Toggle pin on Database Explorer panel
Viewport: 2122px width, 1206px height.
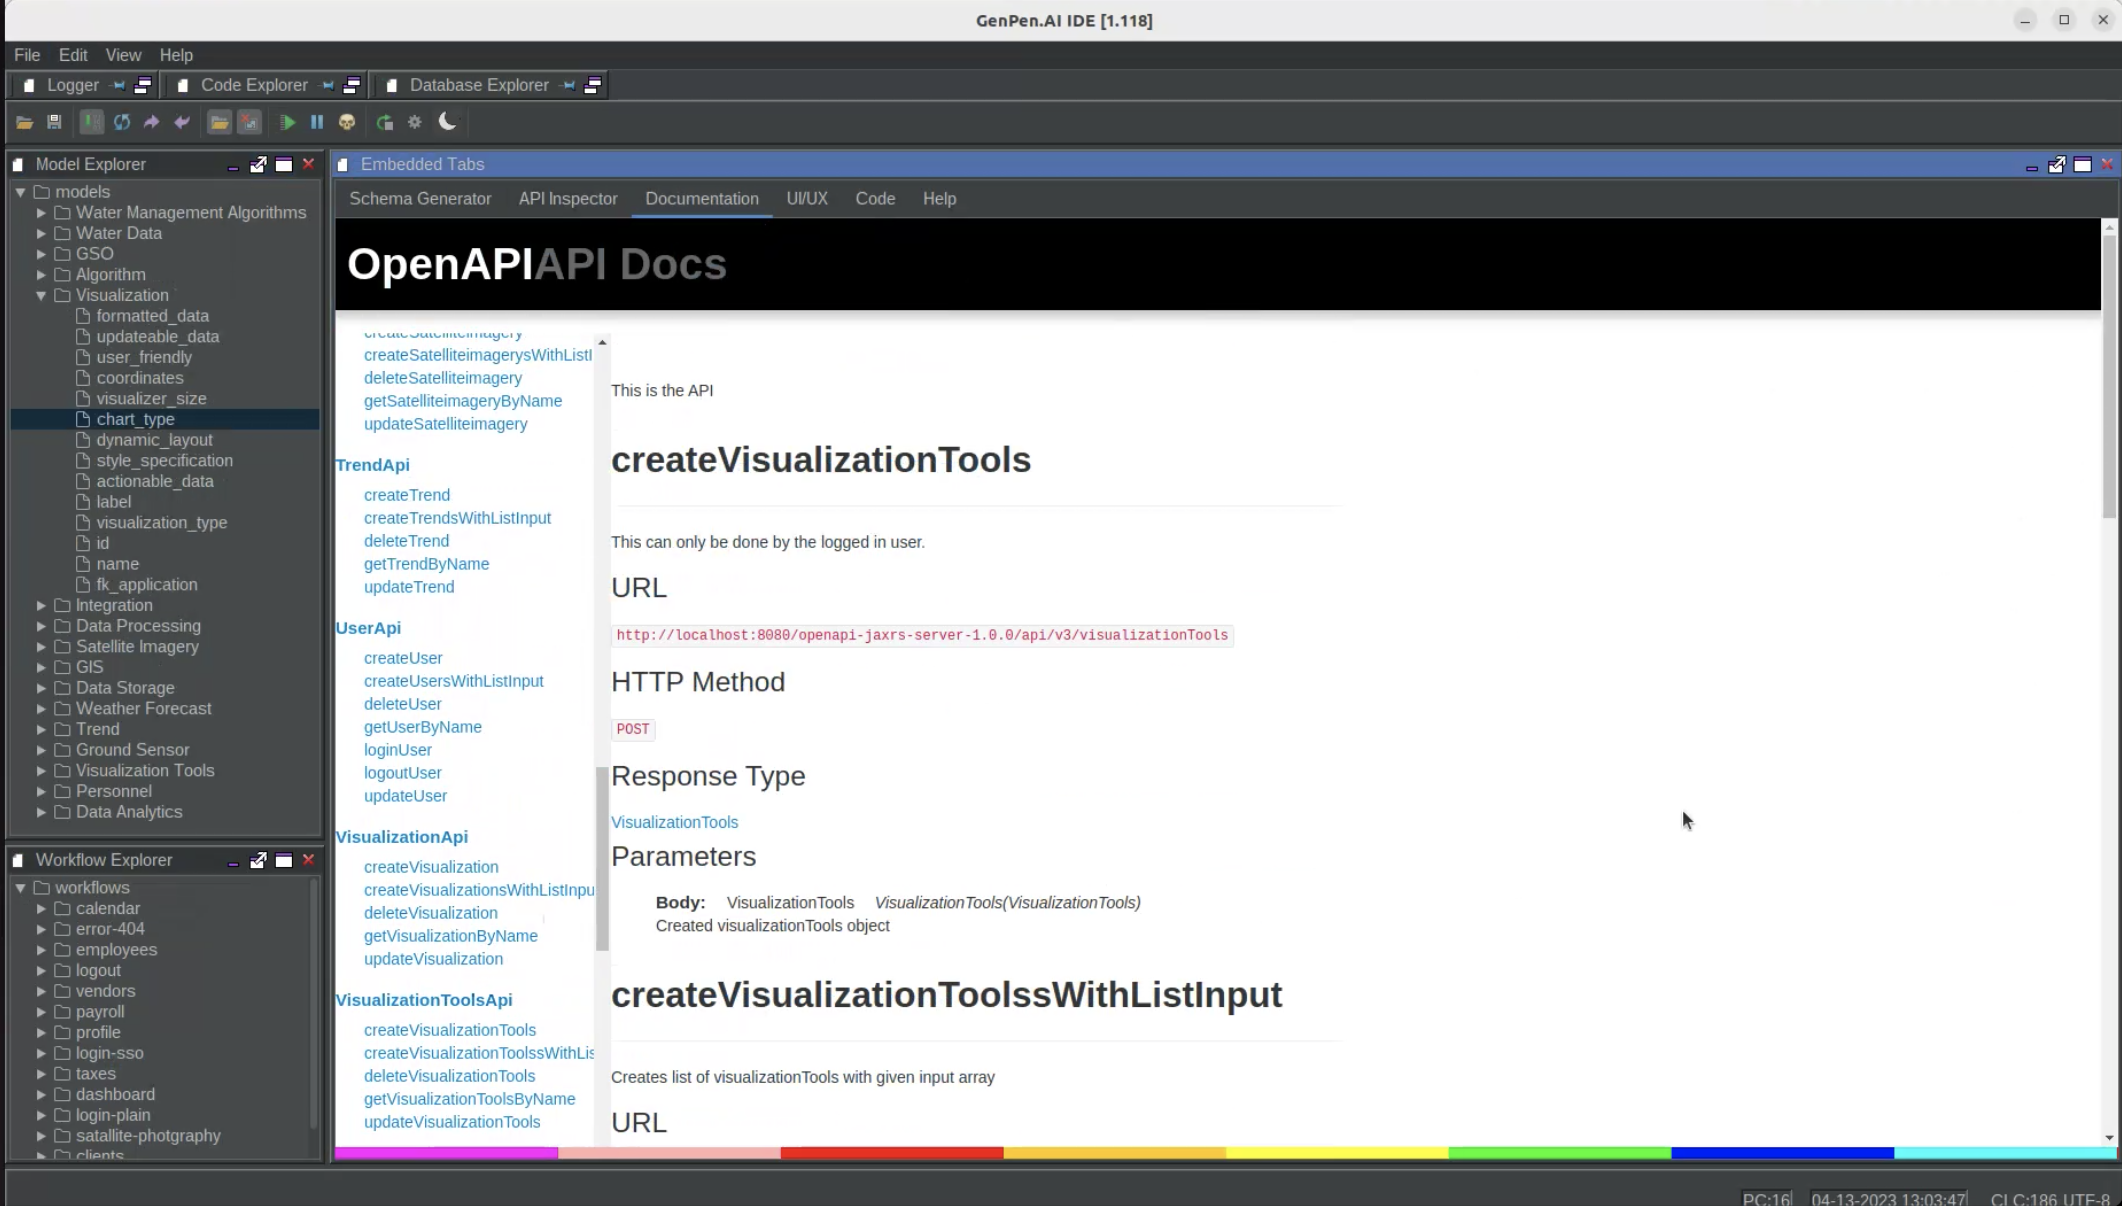(568, 85)
